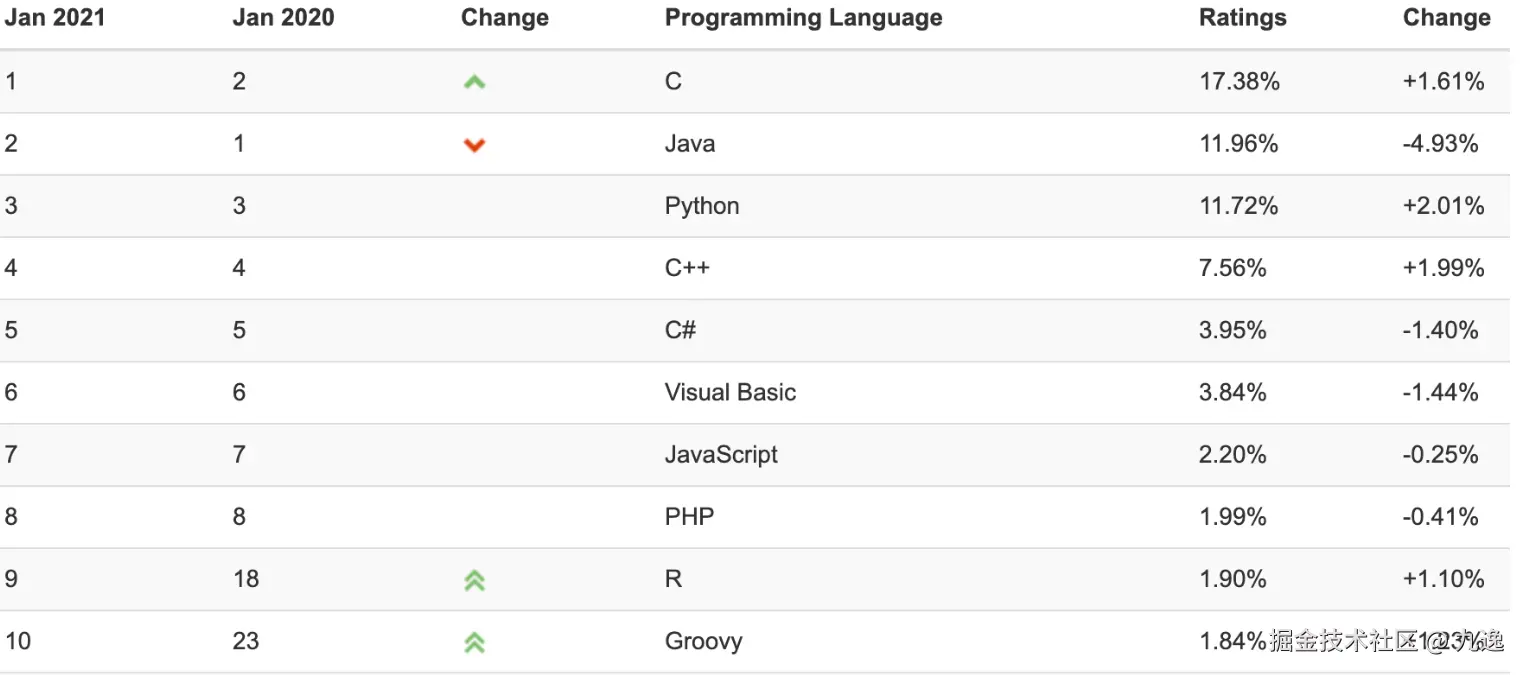The image size is (1525, 675).
Task: Click C's 17.38% rating value
Action: click(1239, 82)
